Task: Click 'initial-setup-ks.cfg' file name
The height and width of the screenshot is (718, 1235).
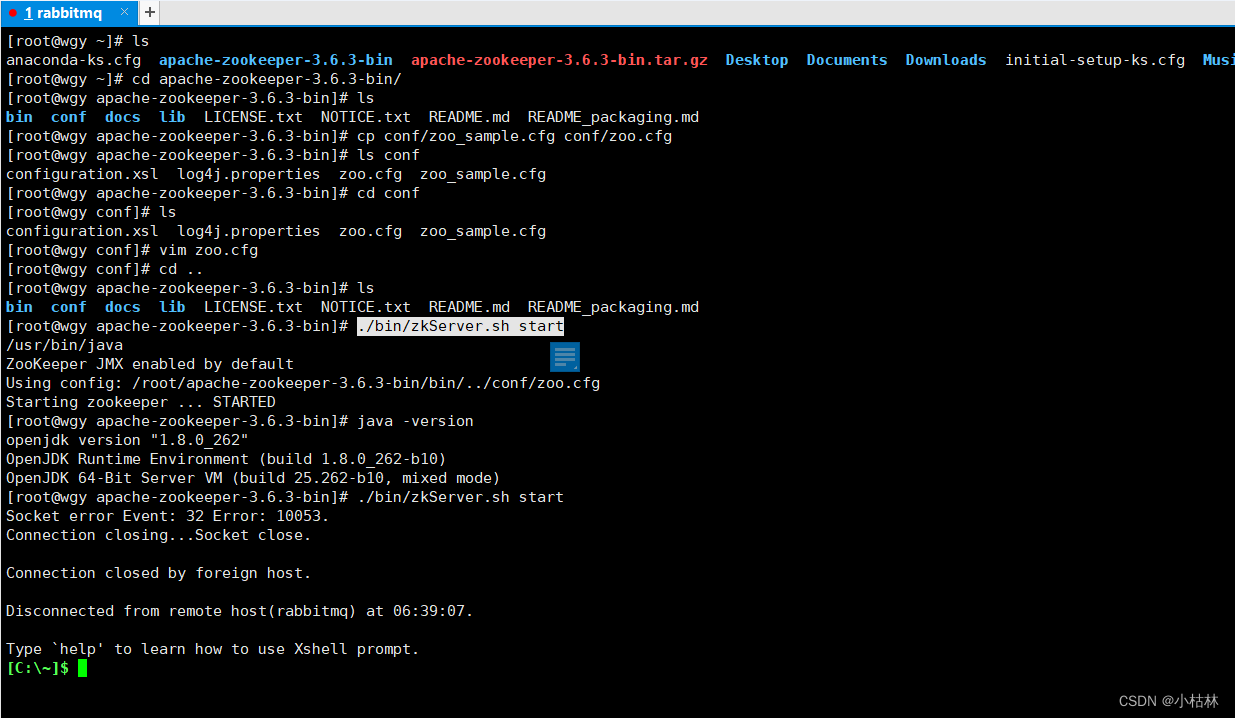Action: pyautogui.click(x=1095, y=60)
